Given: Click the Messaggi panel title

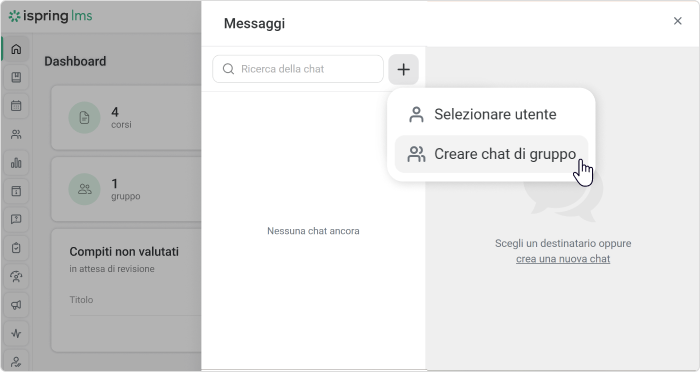Looking at the screenshot, I should (x=254, y=23).
